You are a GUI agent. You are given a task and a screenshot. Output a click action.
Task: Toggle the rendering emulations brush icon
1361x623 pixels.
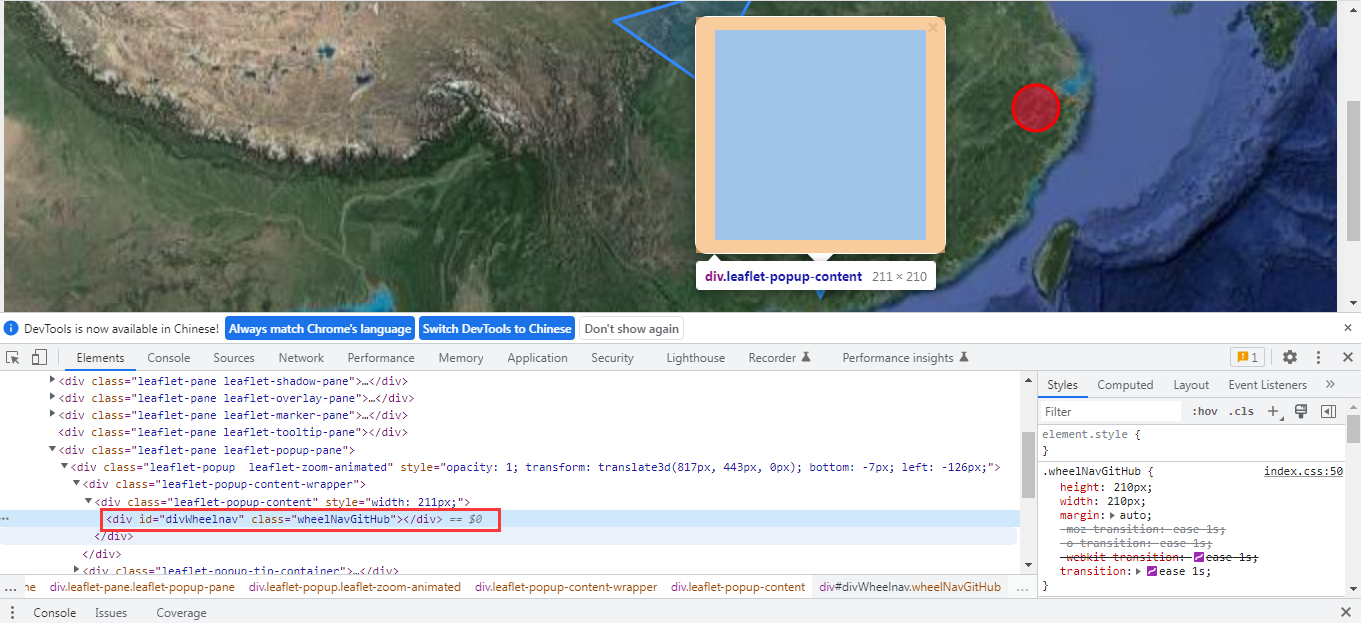click(1301, 411)
